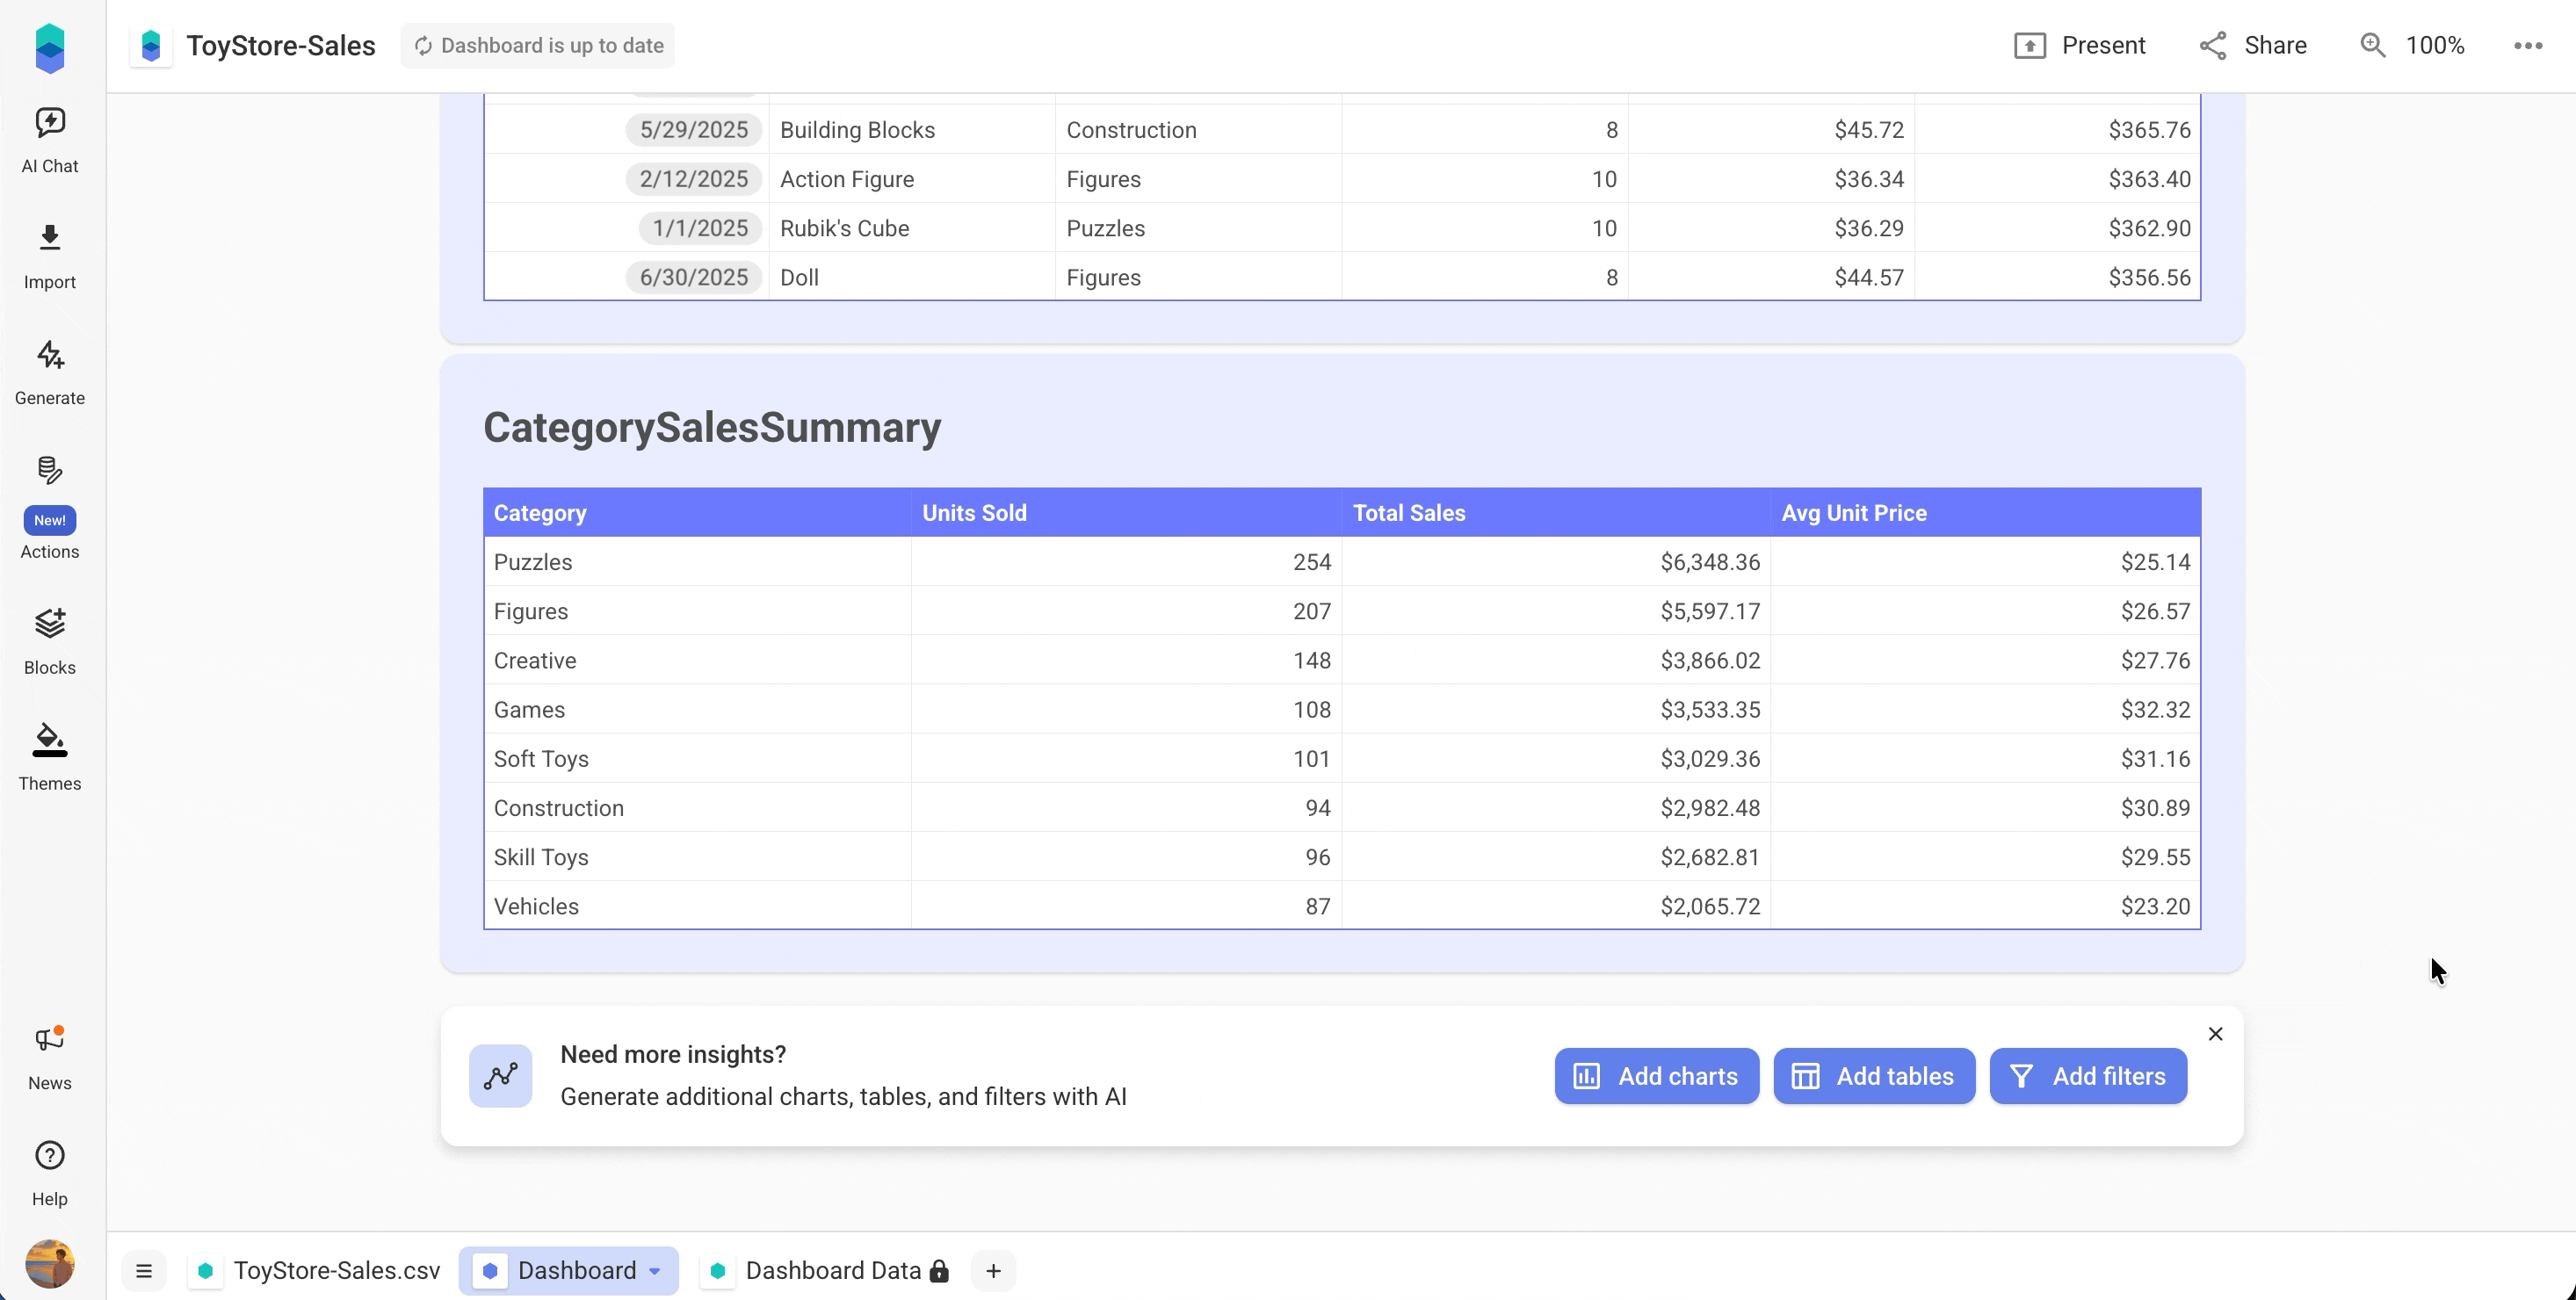
Task: Open the Dashboard tab dropdown
Action: (x=655, y=1270)
